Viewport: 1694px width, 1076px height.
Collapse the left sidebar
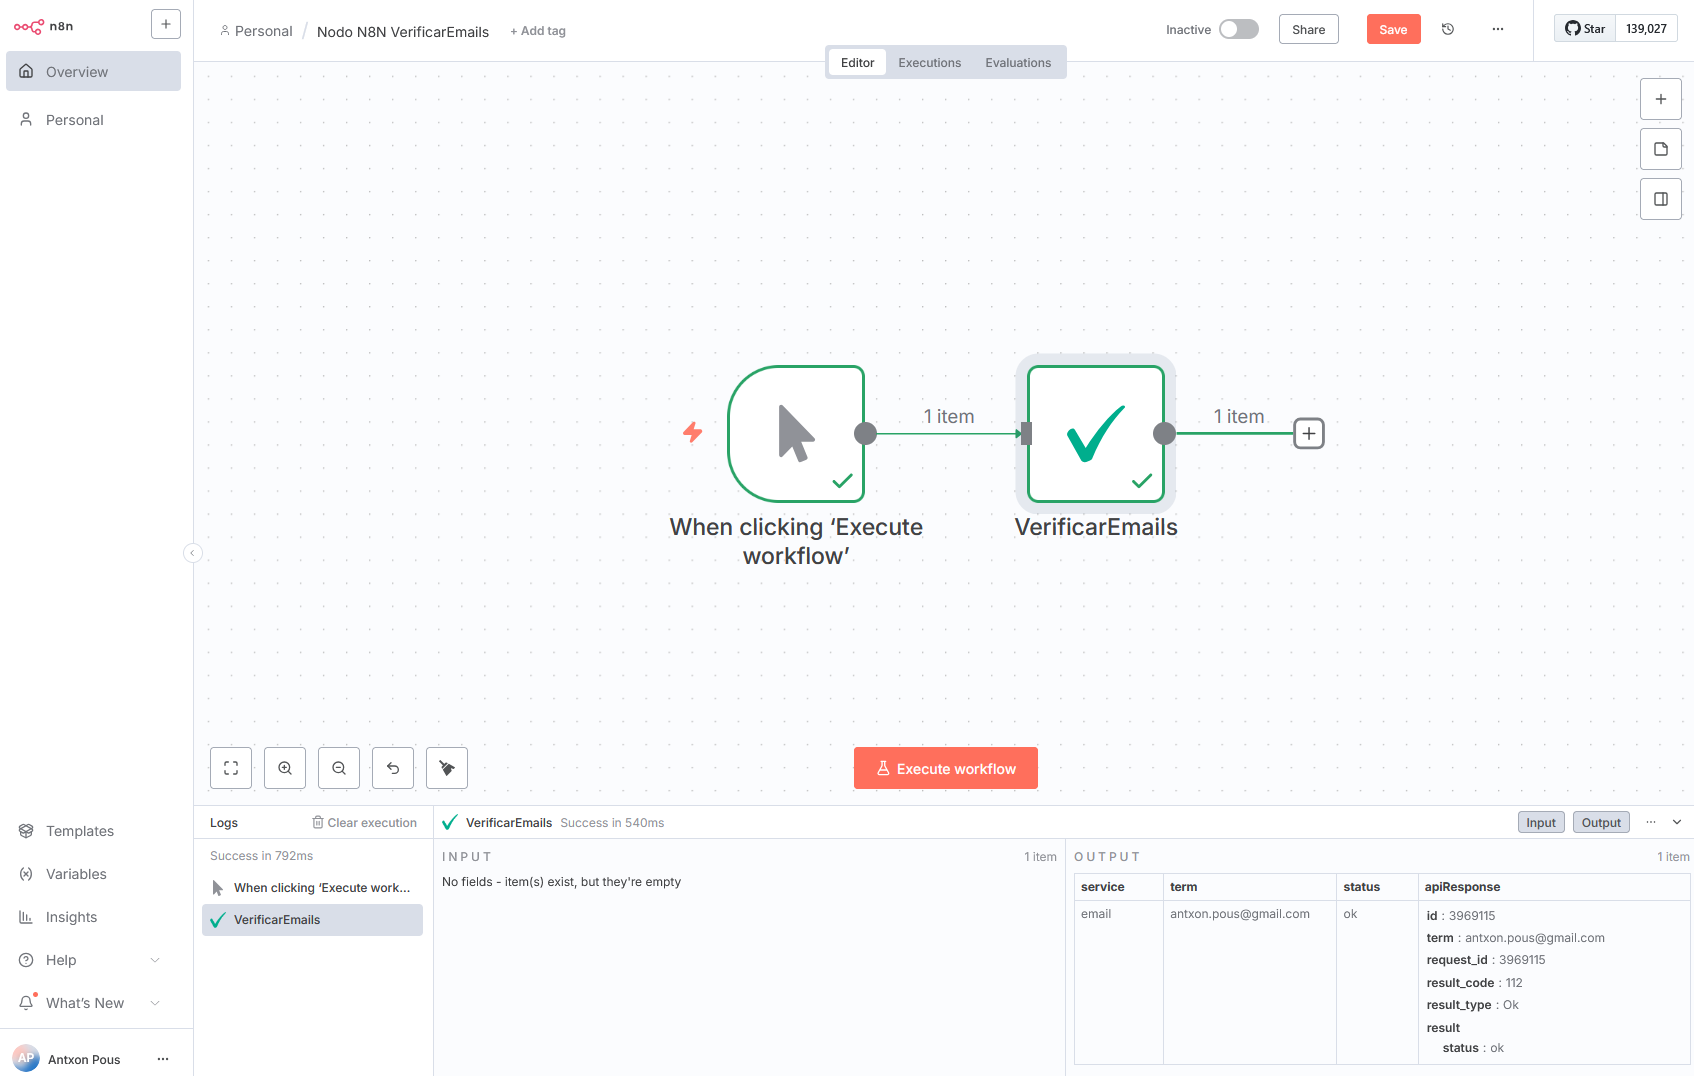pos(193,553)
